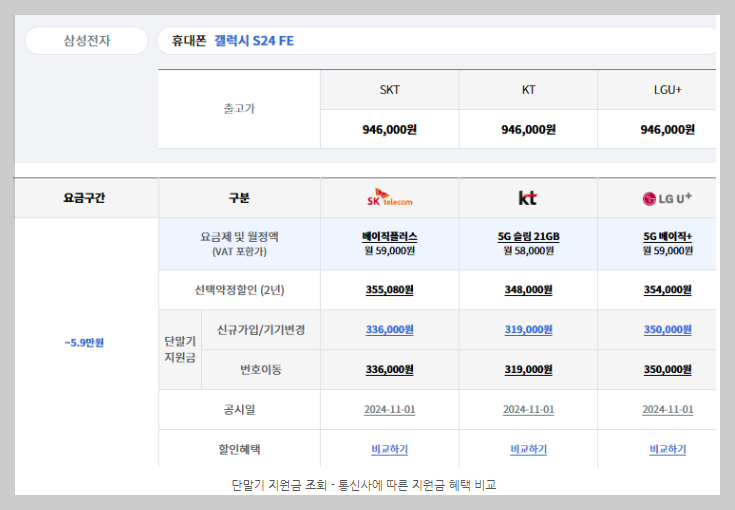Viewport: 735px width, 510px height.
Task: Click the KT column header text
Action: click(528, 90)
